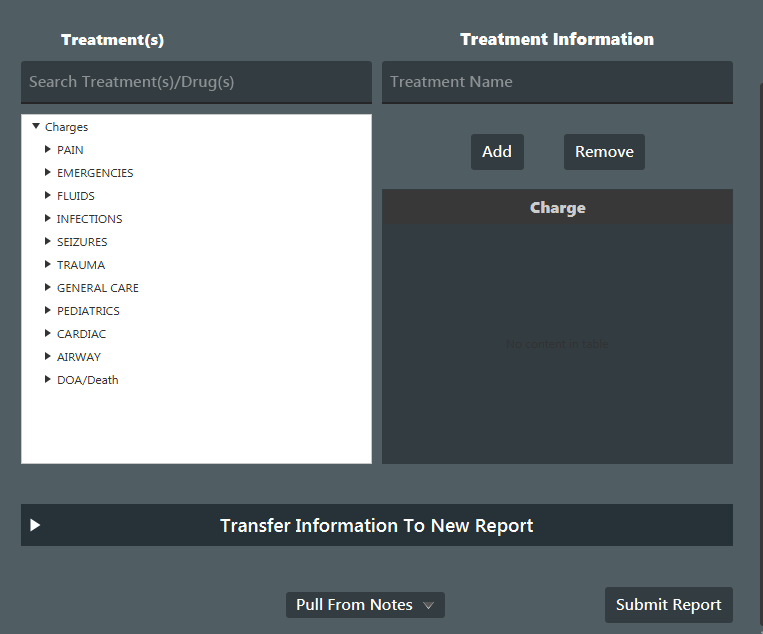
Task: Select the CARDIAC tree item
Action: click(81, 334)
